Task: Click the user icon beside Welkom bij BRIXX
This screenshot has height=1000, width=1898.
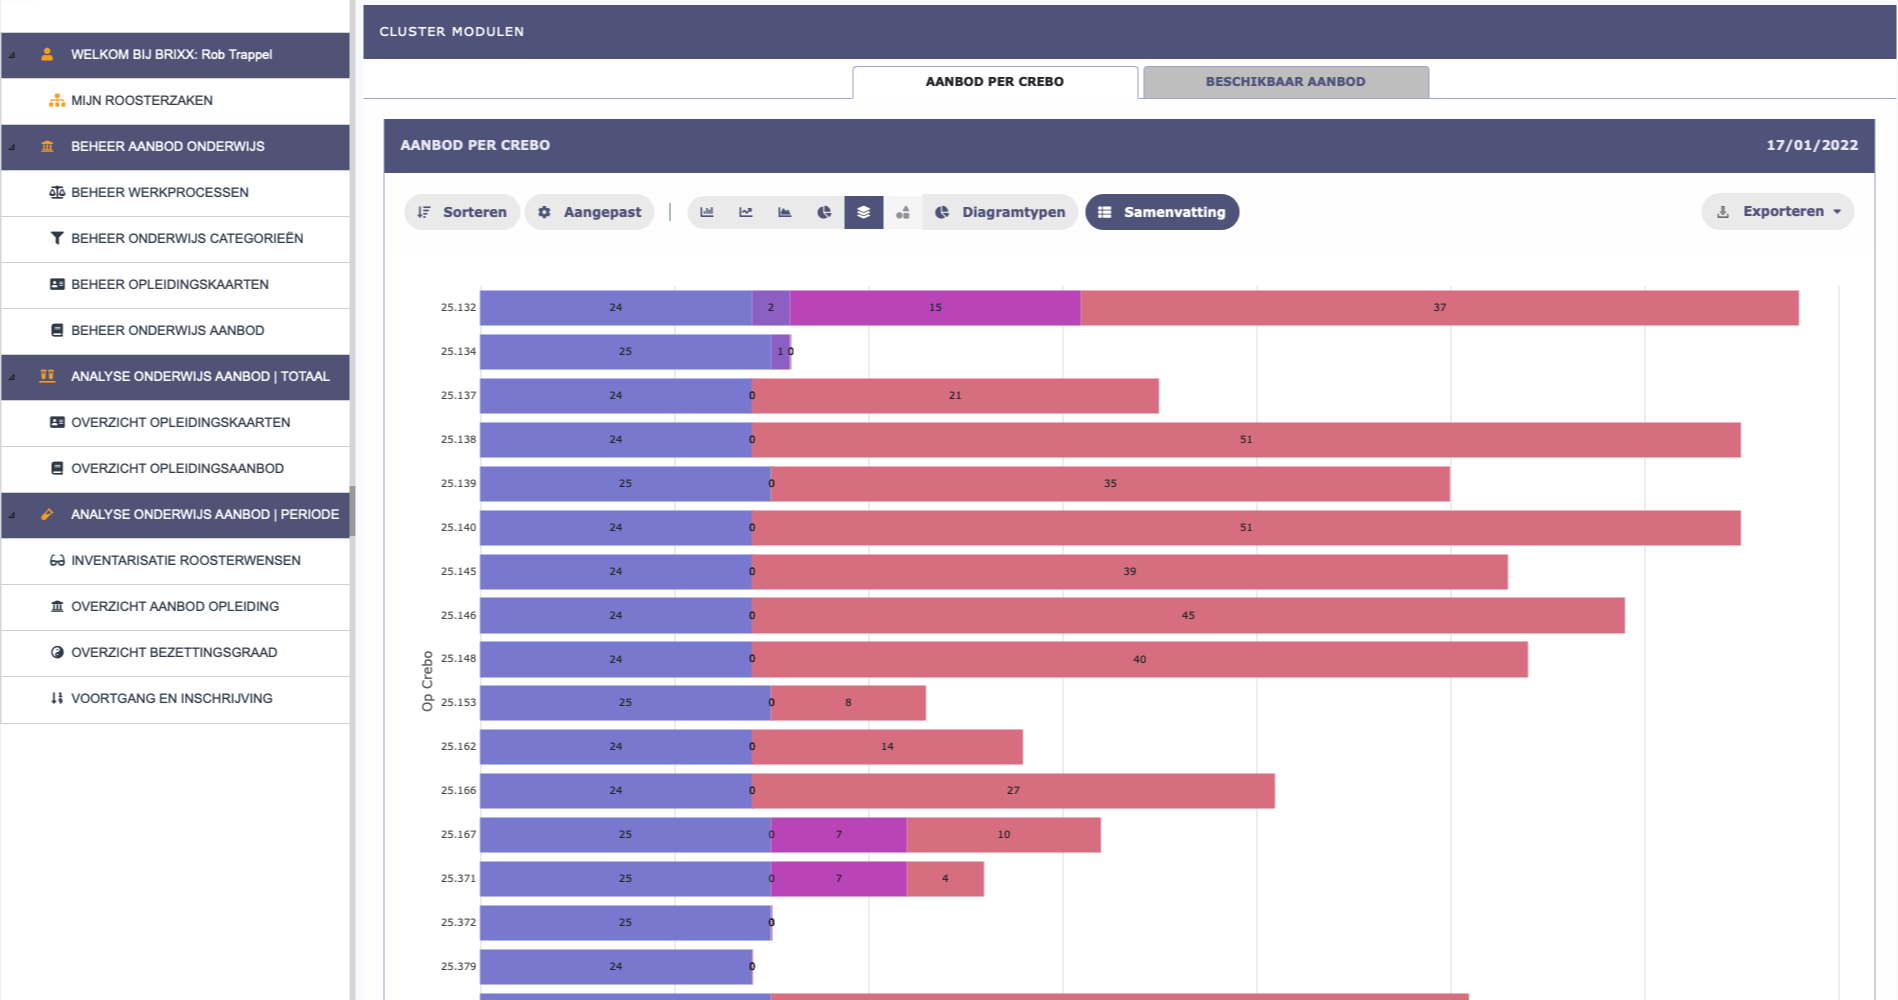Action: [x=47, y=54]
